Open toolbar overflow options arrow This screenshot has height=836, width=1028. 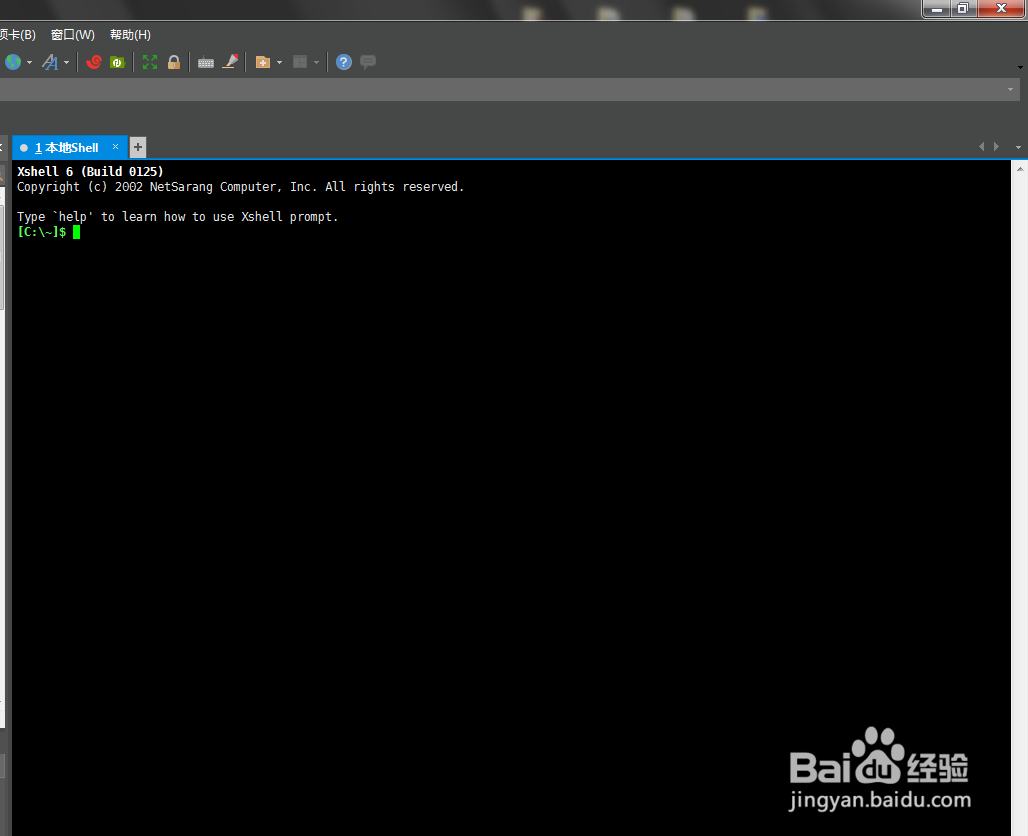tap(1020, 67)
